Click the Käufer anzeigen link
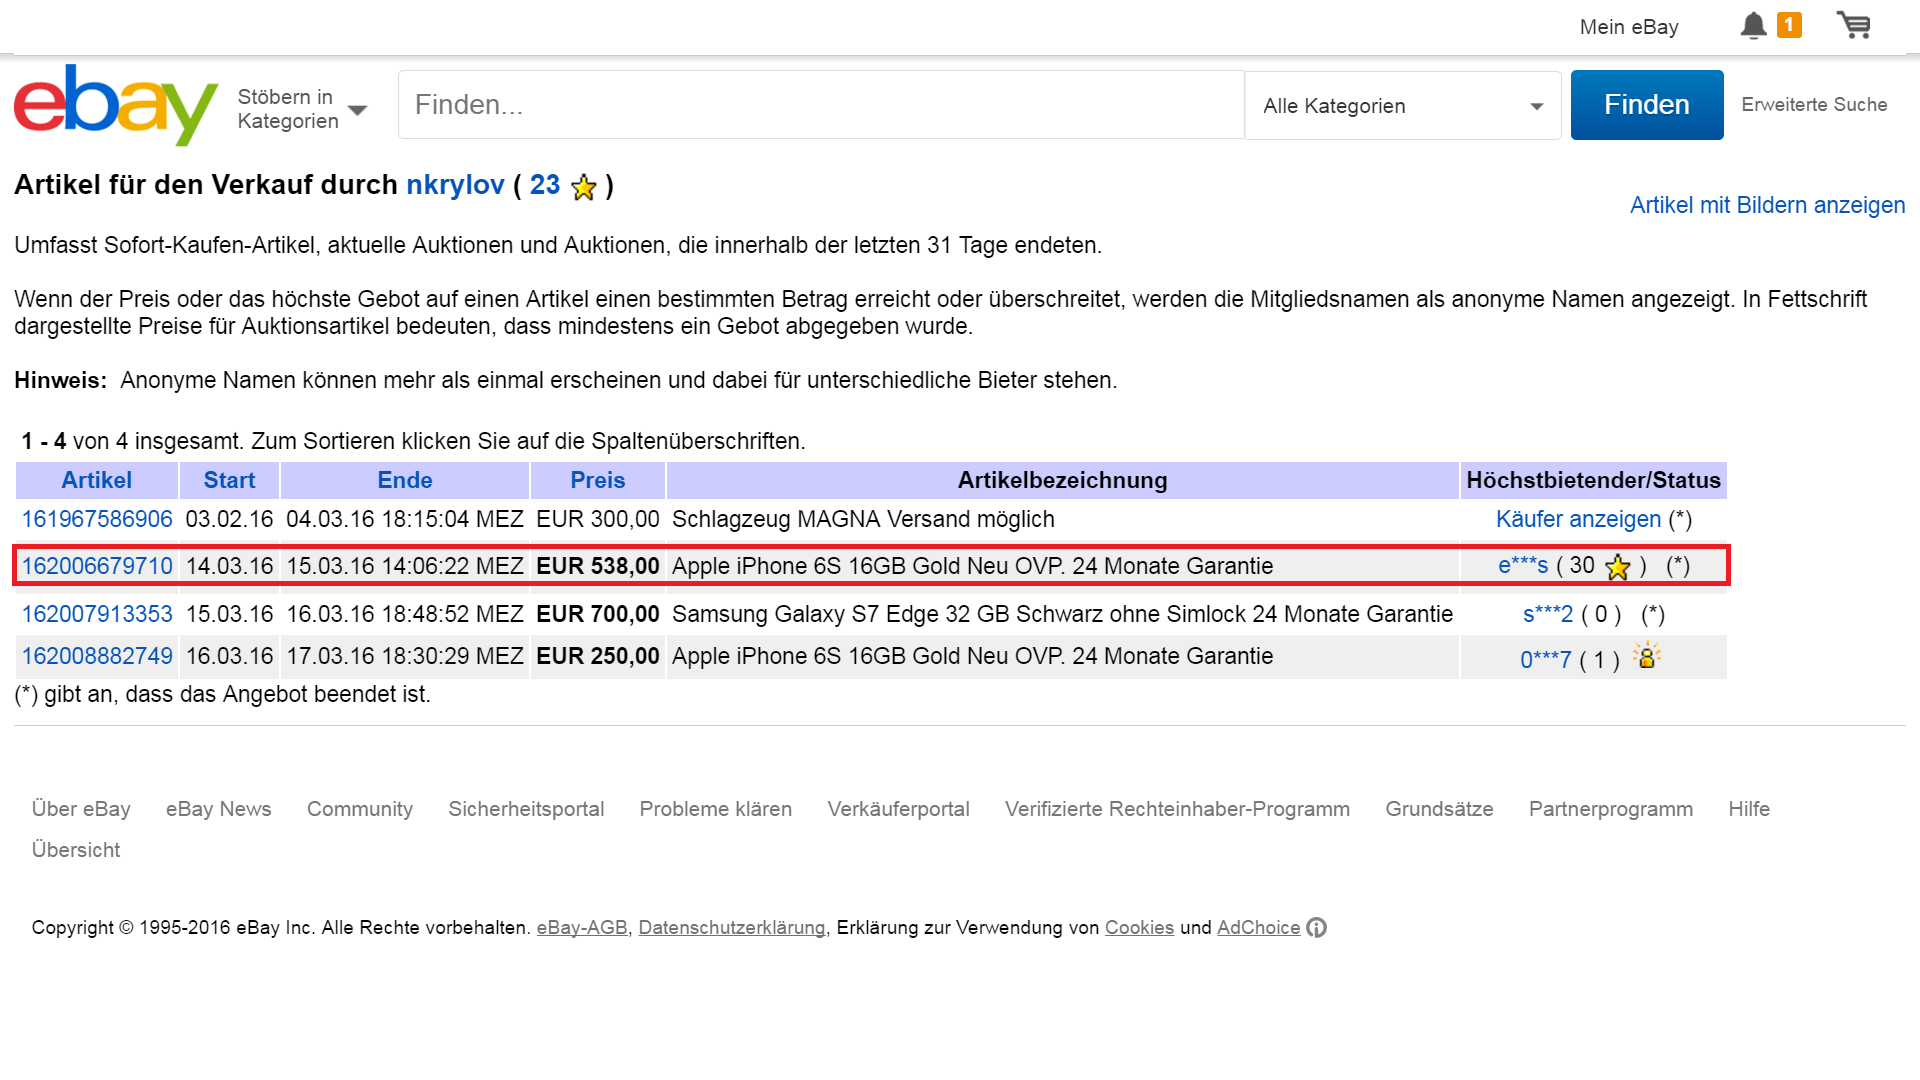 (x=1578, y=519)
